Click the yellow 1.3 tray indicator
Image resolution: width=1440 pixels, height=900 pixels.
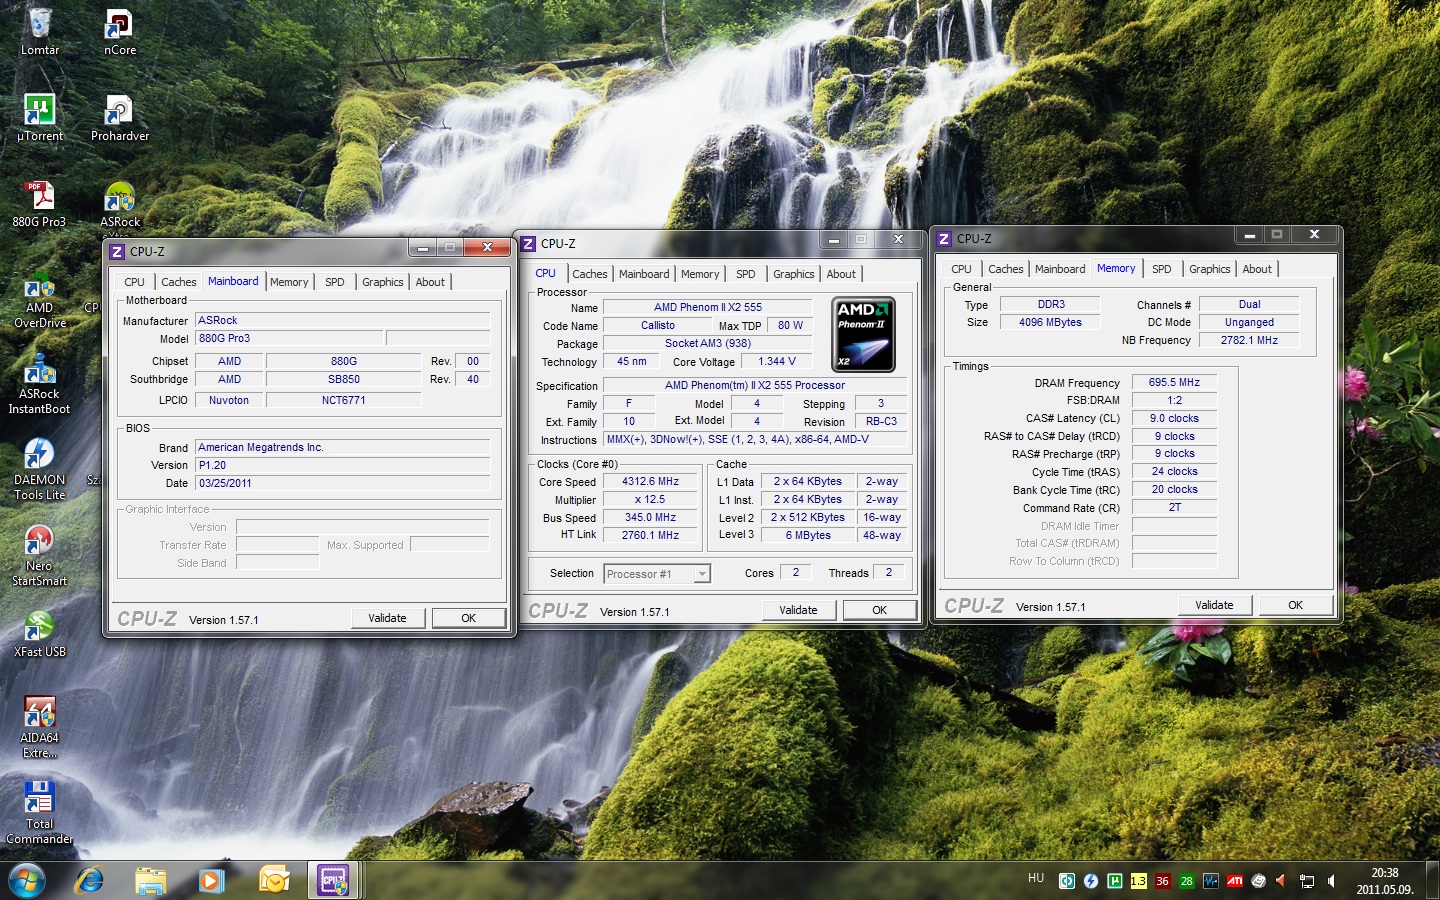1139,881
